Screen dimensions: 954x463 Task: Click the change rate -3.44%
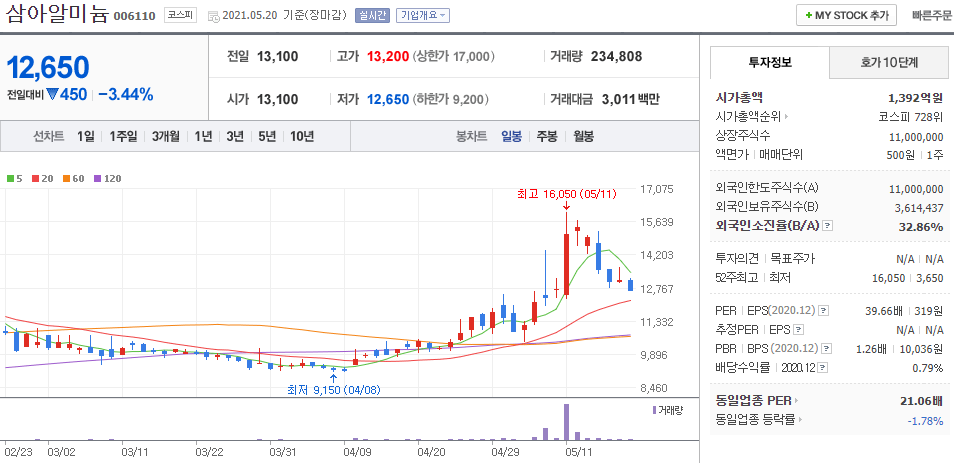tap(125, 95)
